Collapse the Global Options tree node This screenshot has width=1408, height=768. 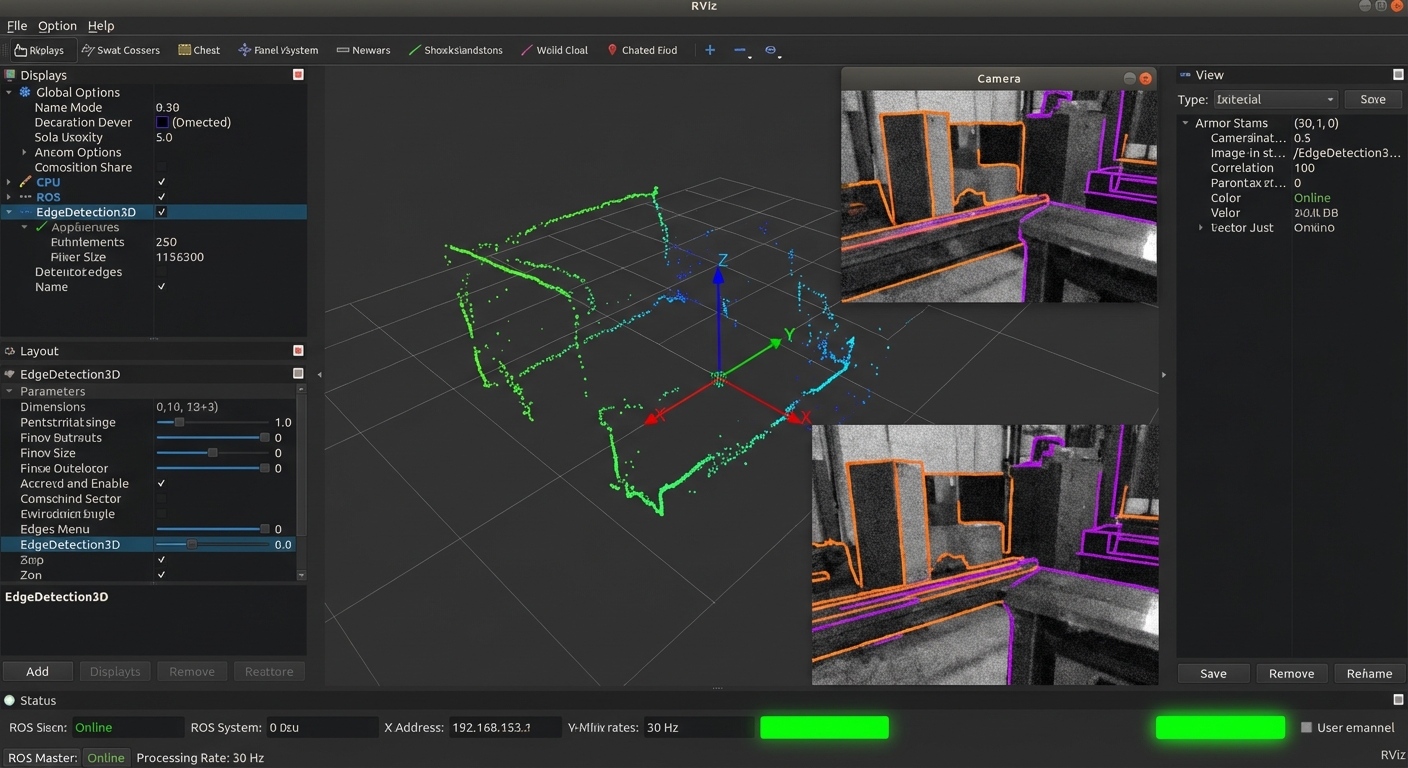(9, 92)
